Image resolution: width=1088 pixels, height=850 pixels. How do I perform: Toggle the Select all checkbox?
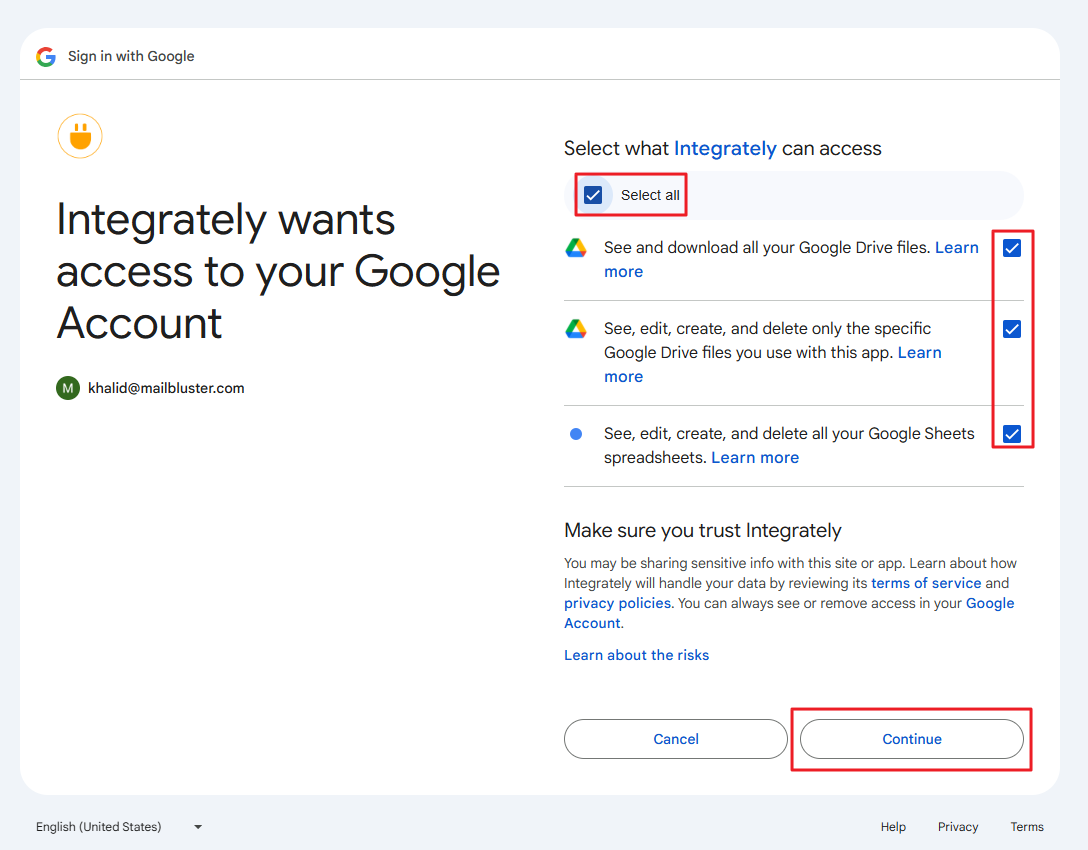coord(593,195)
